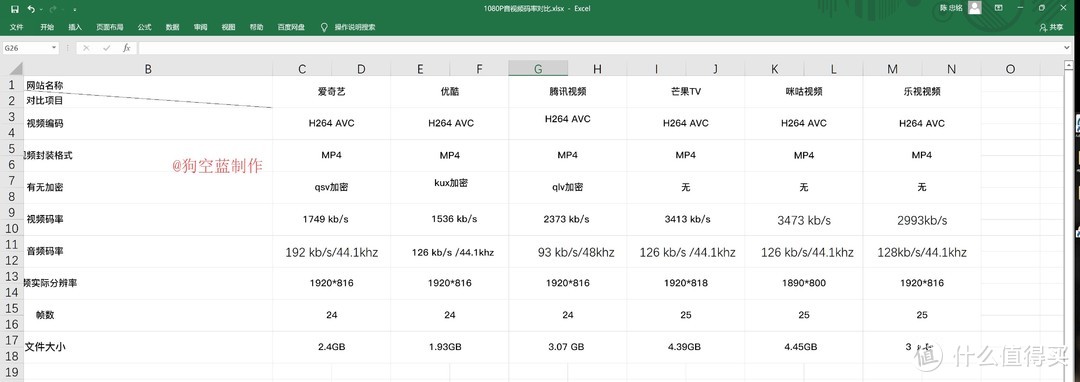This screenshot has width=1080, height=382.
Task: Open the 帮助 ribbon tab
Action: (256, 27)
